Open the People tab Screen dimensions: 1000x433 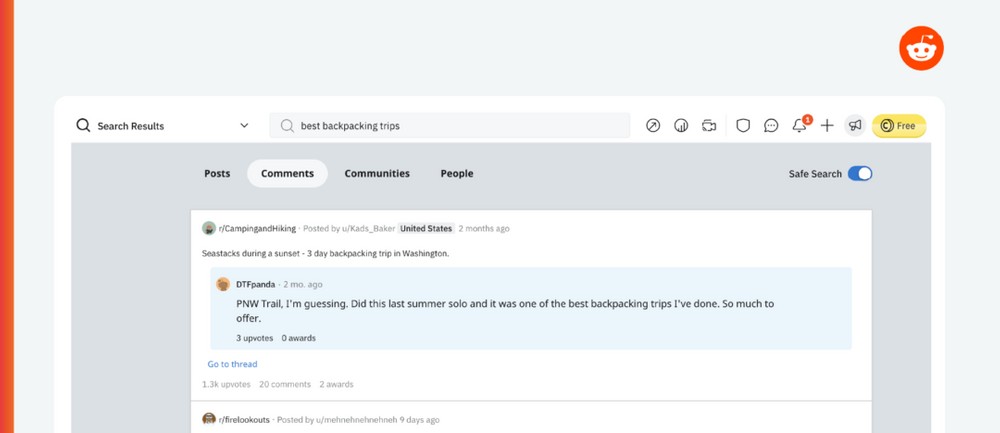457,174
